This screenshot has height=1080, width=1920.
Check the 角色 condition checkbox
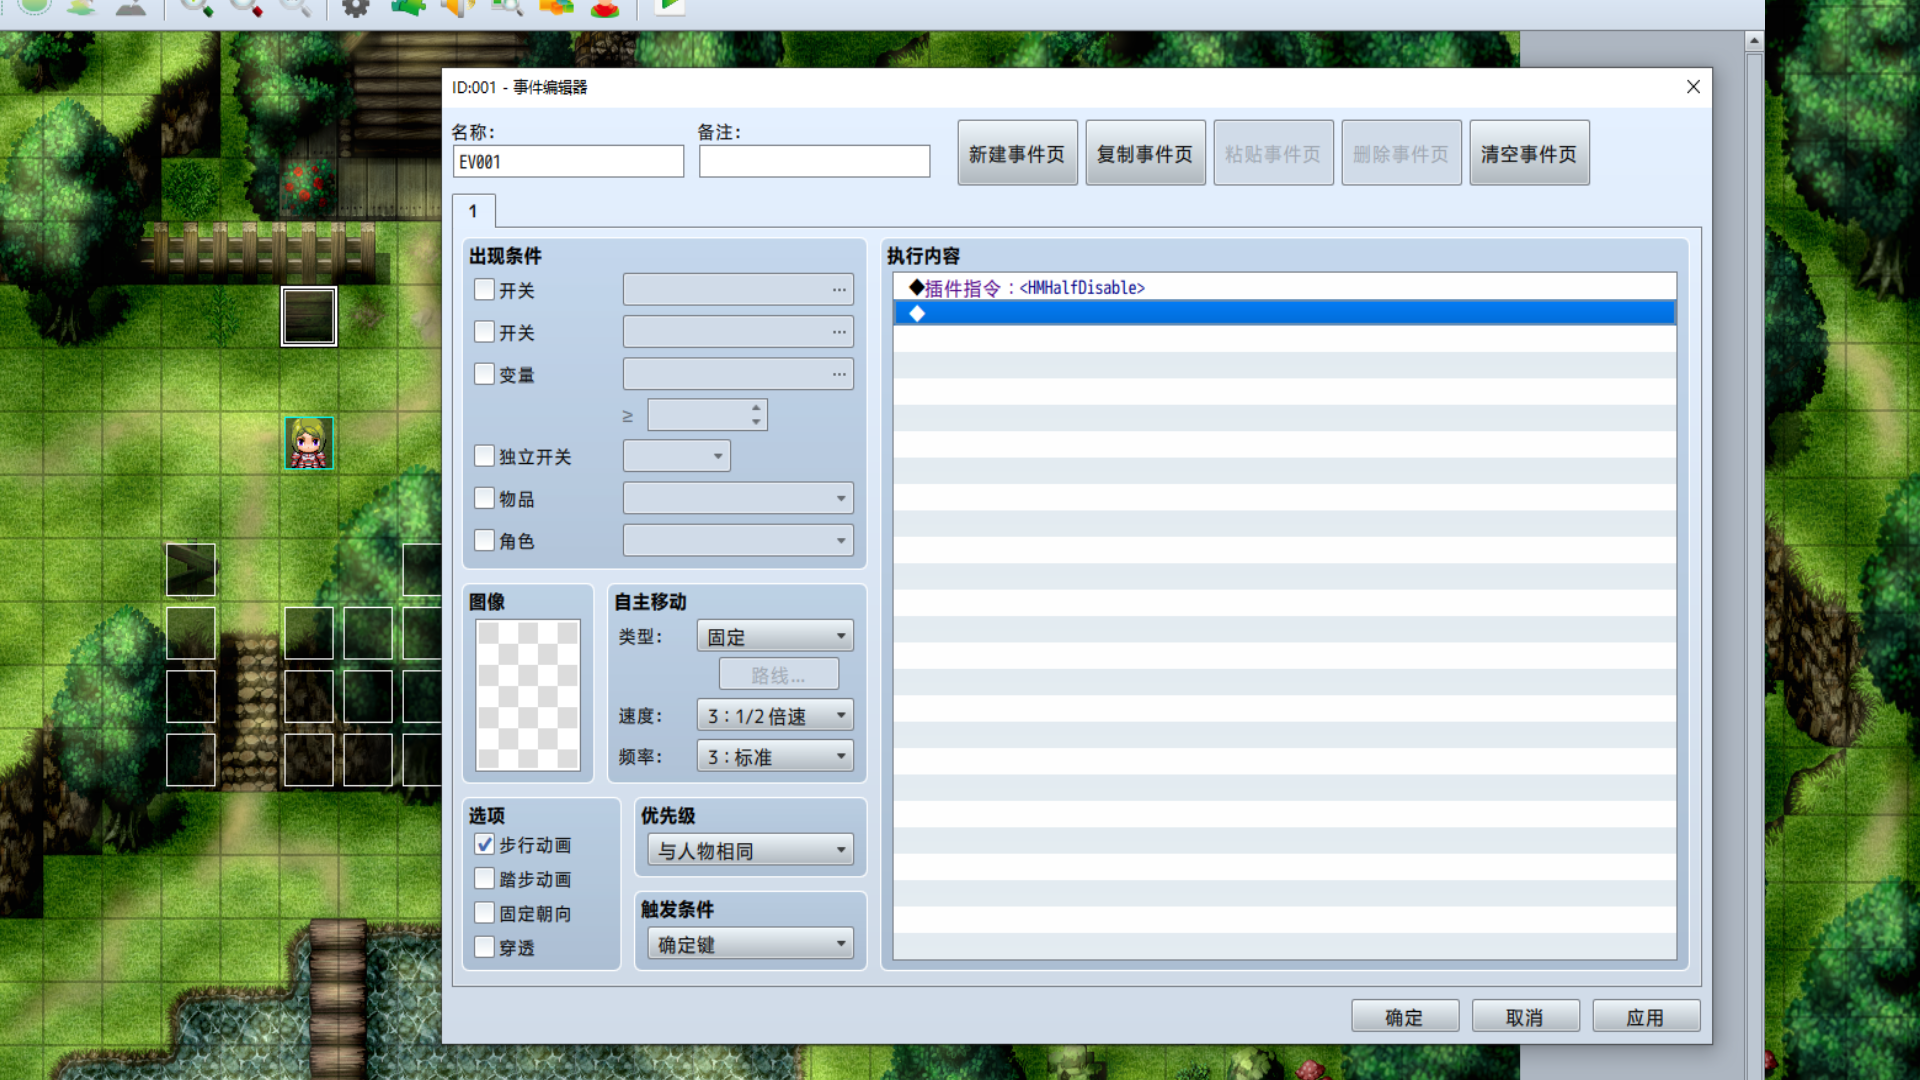(484, 540)
